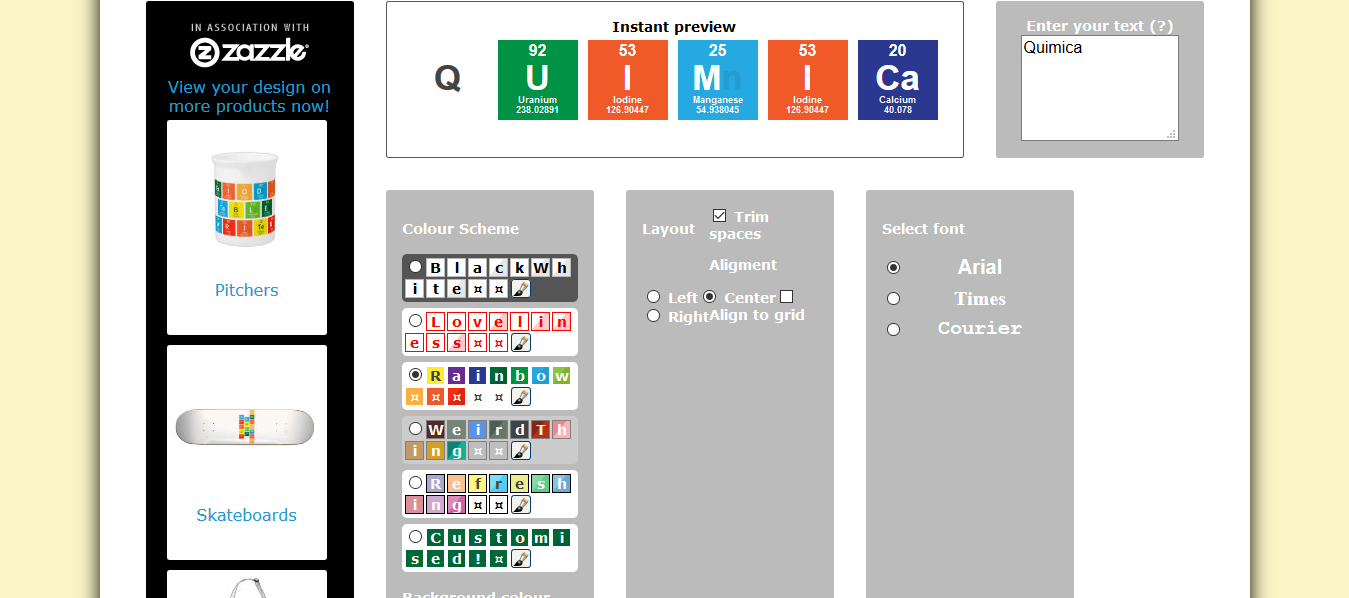The image size is (1349, 598).
Task: Click the yellow R swatch in Rainbow scheme
Action: point(435,376)
